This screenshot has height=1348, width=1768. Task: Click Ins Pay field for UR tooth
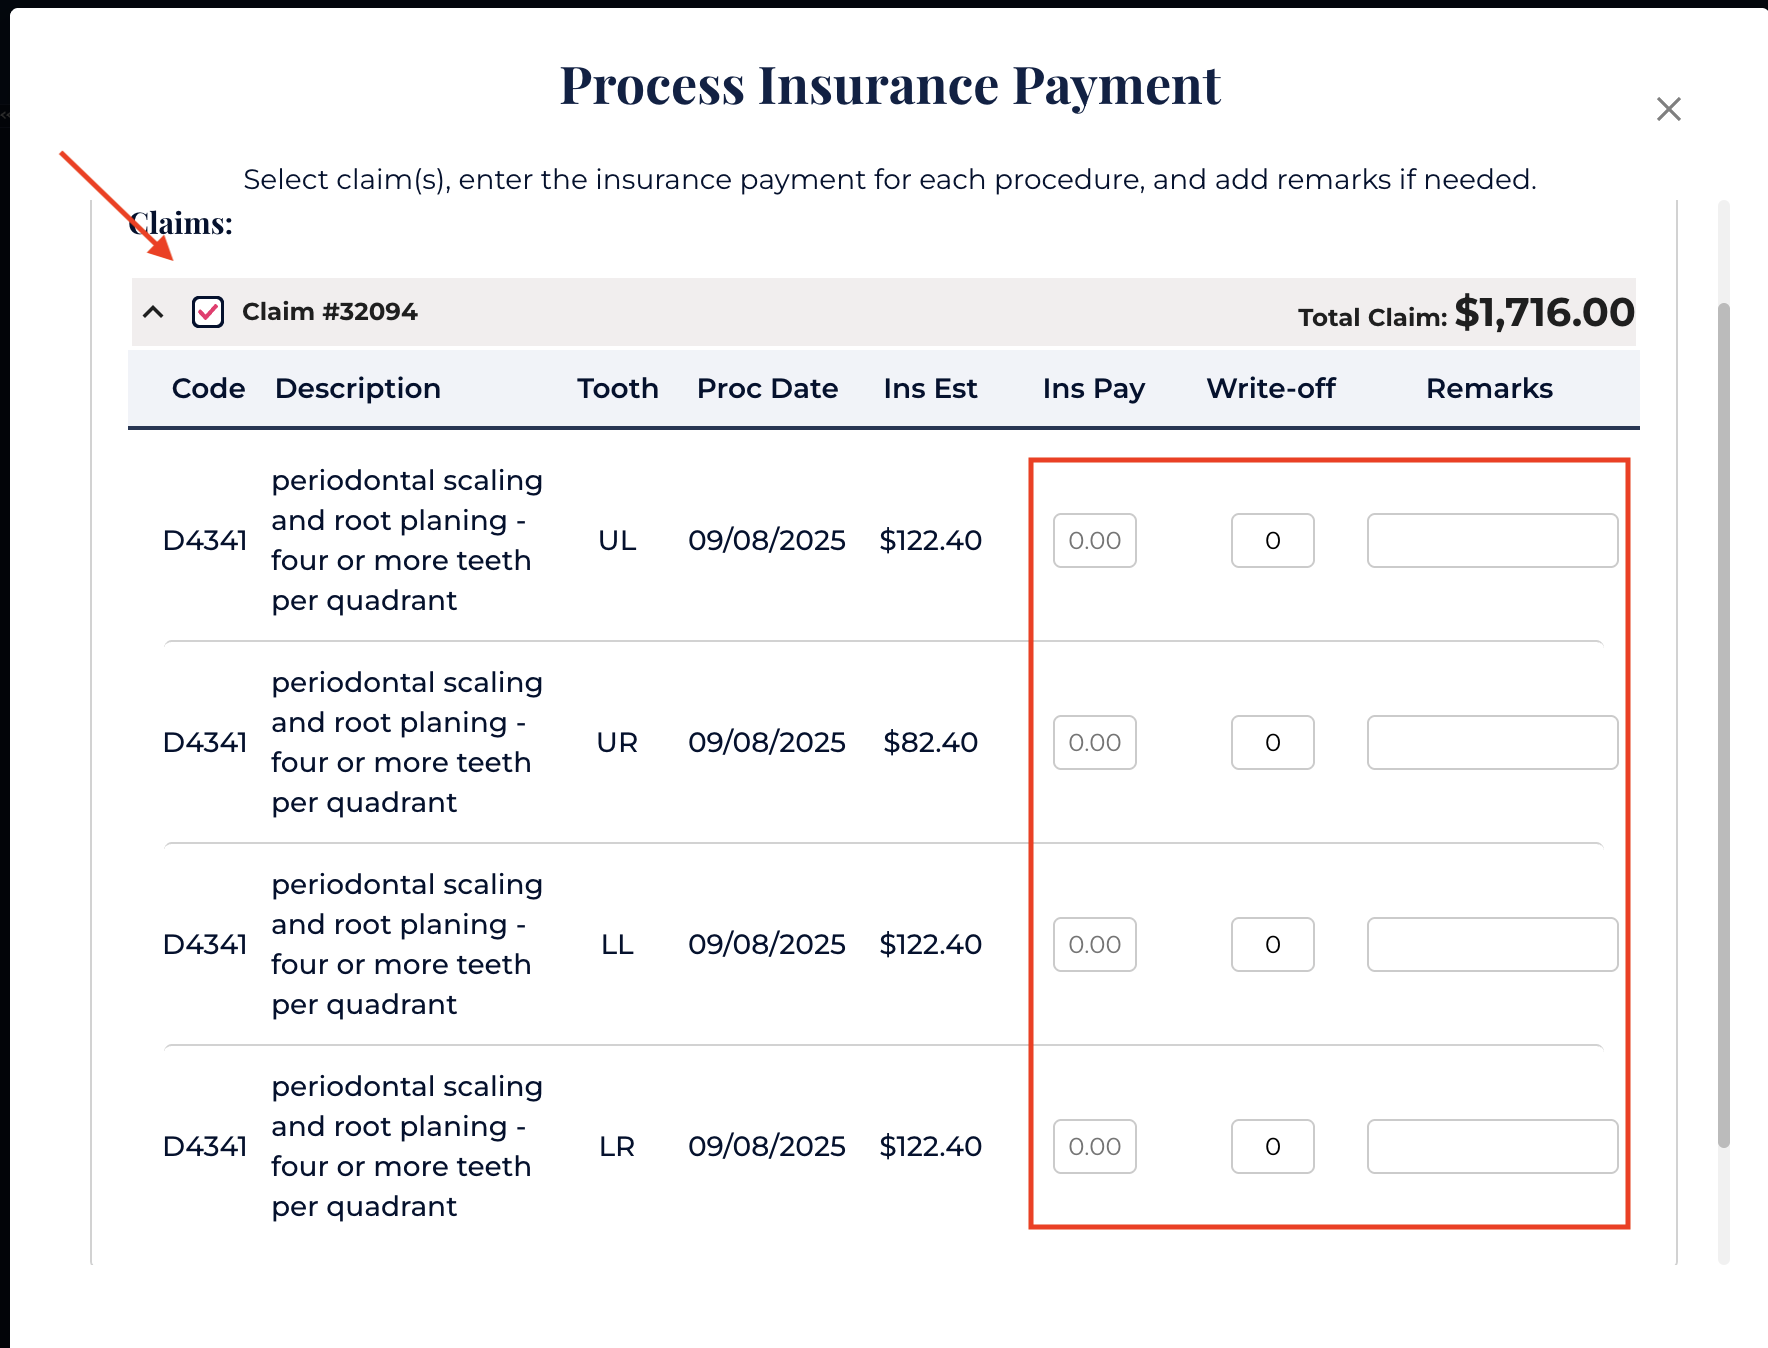pos(1094,743)
